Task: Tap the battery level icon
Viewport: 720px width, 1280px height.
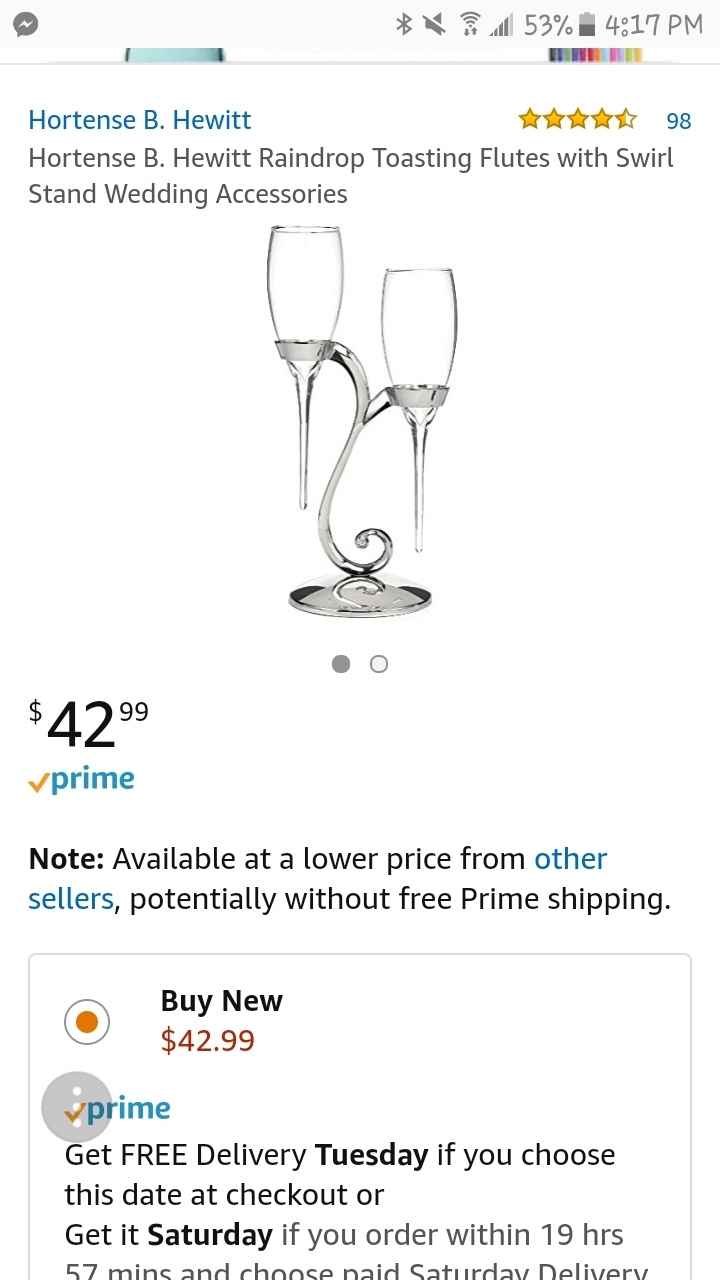Action: (x=588, y=25)
